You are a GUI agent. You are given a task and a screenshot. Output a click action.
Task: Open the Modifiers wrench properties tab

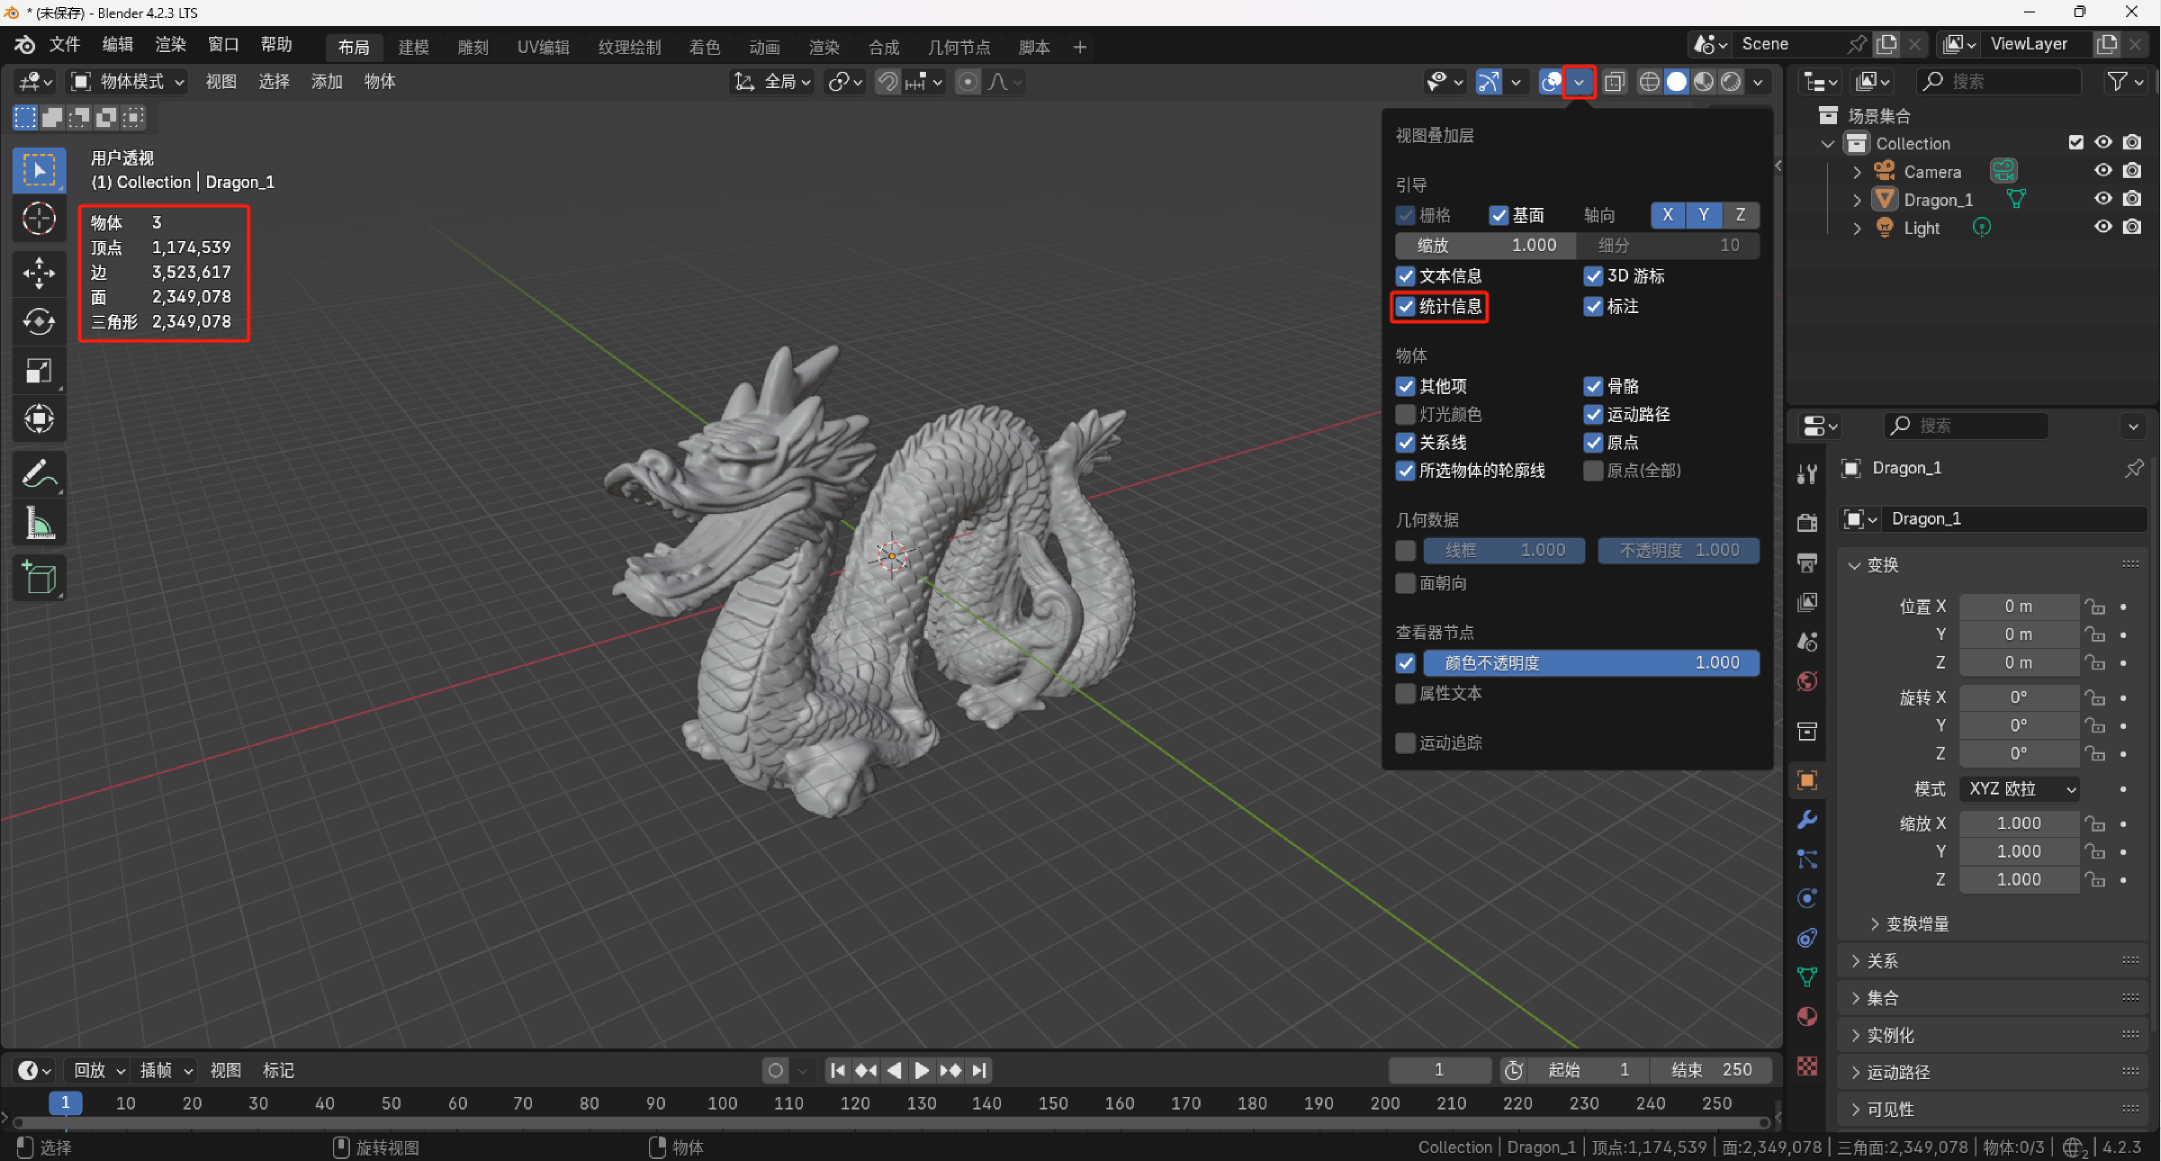point(1806,820)
